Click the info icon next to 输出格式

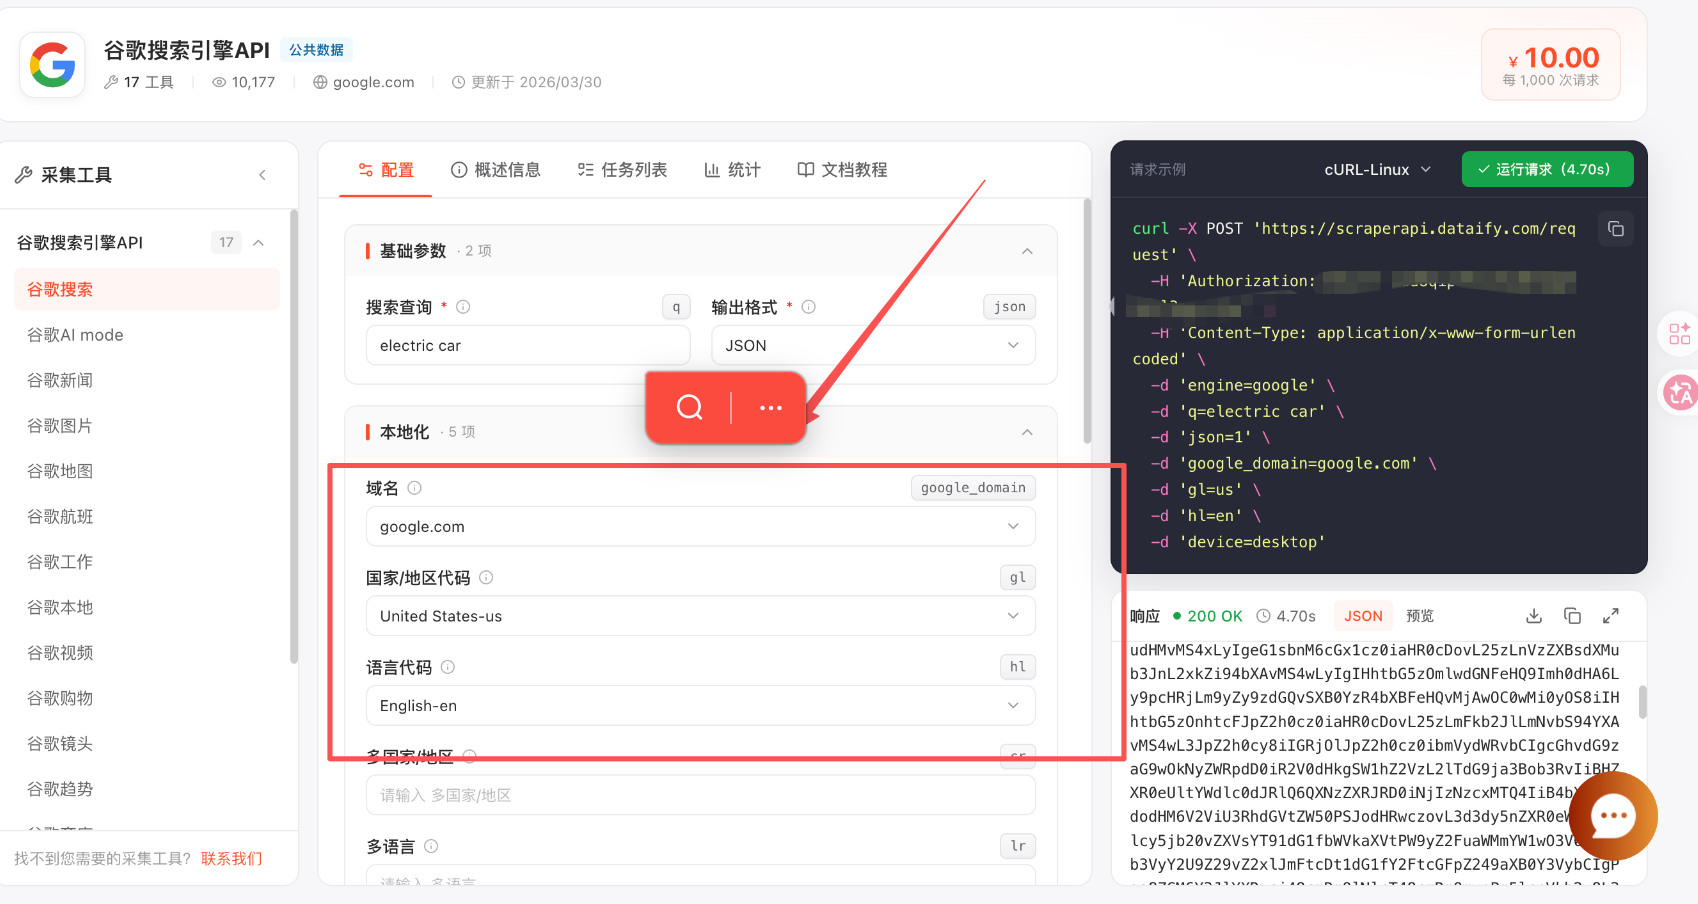pos(808,307)
